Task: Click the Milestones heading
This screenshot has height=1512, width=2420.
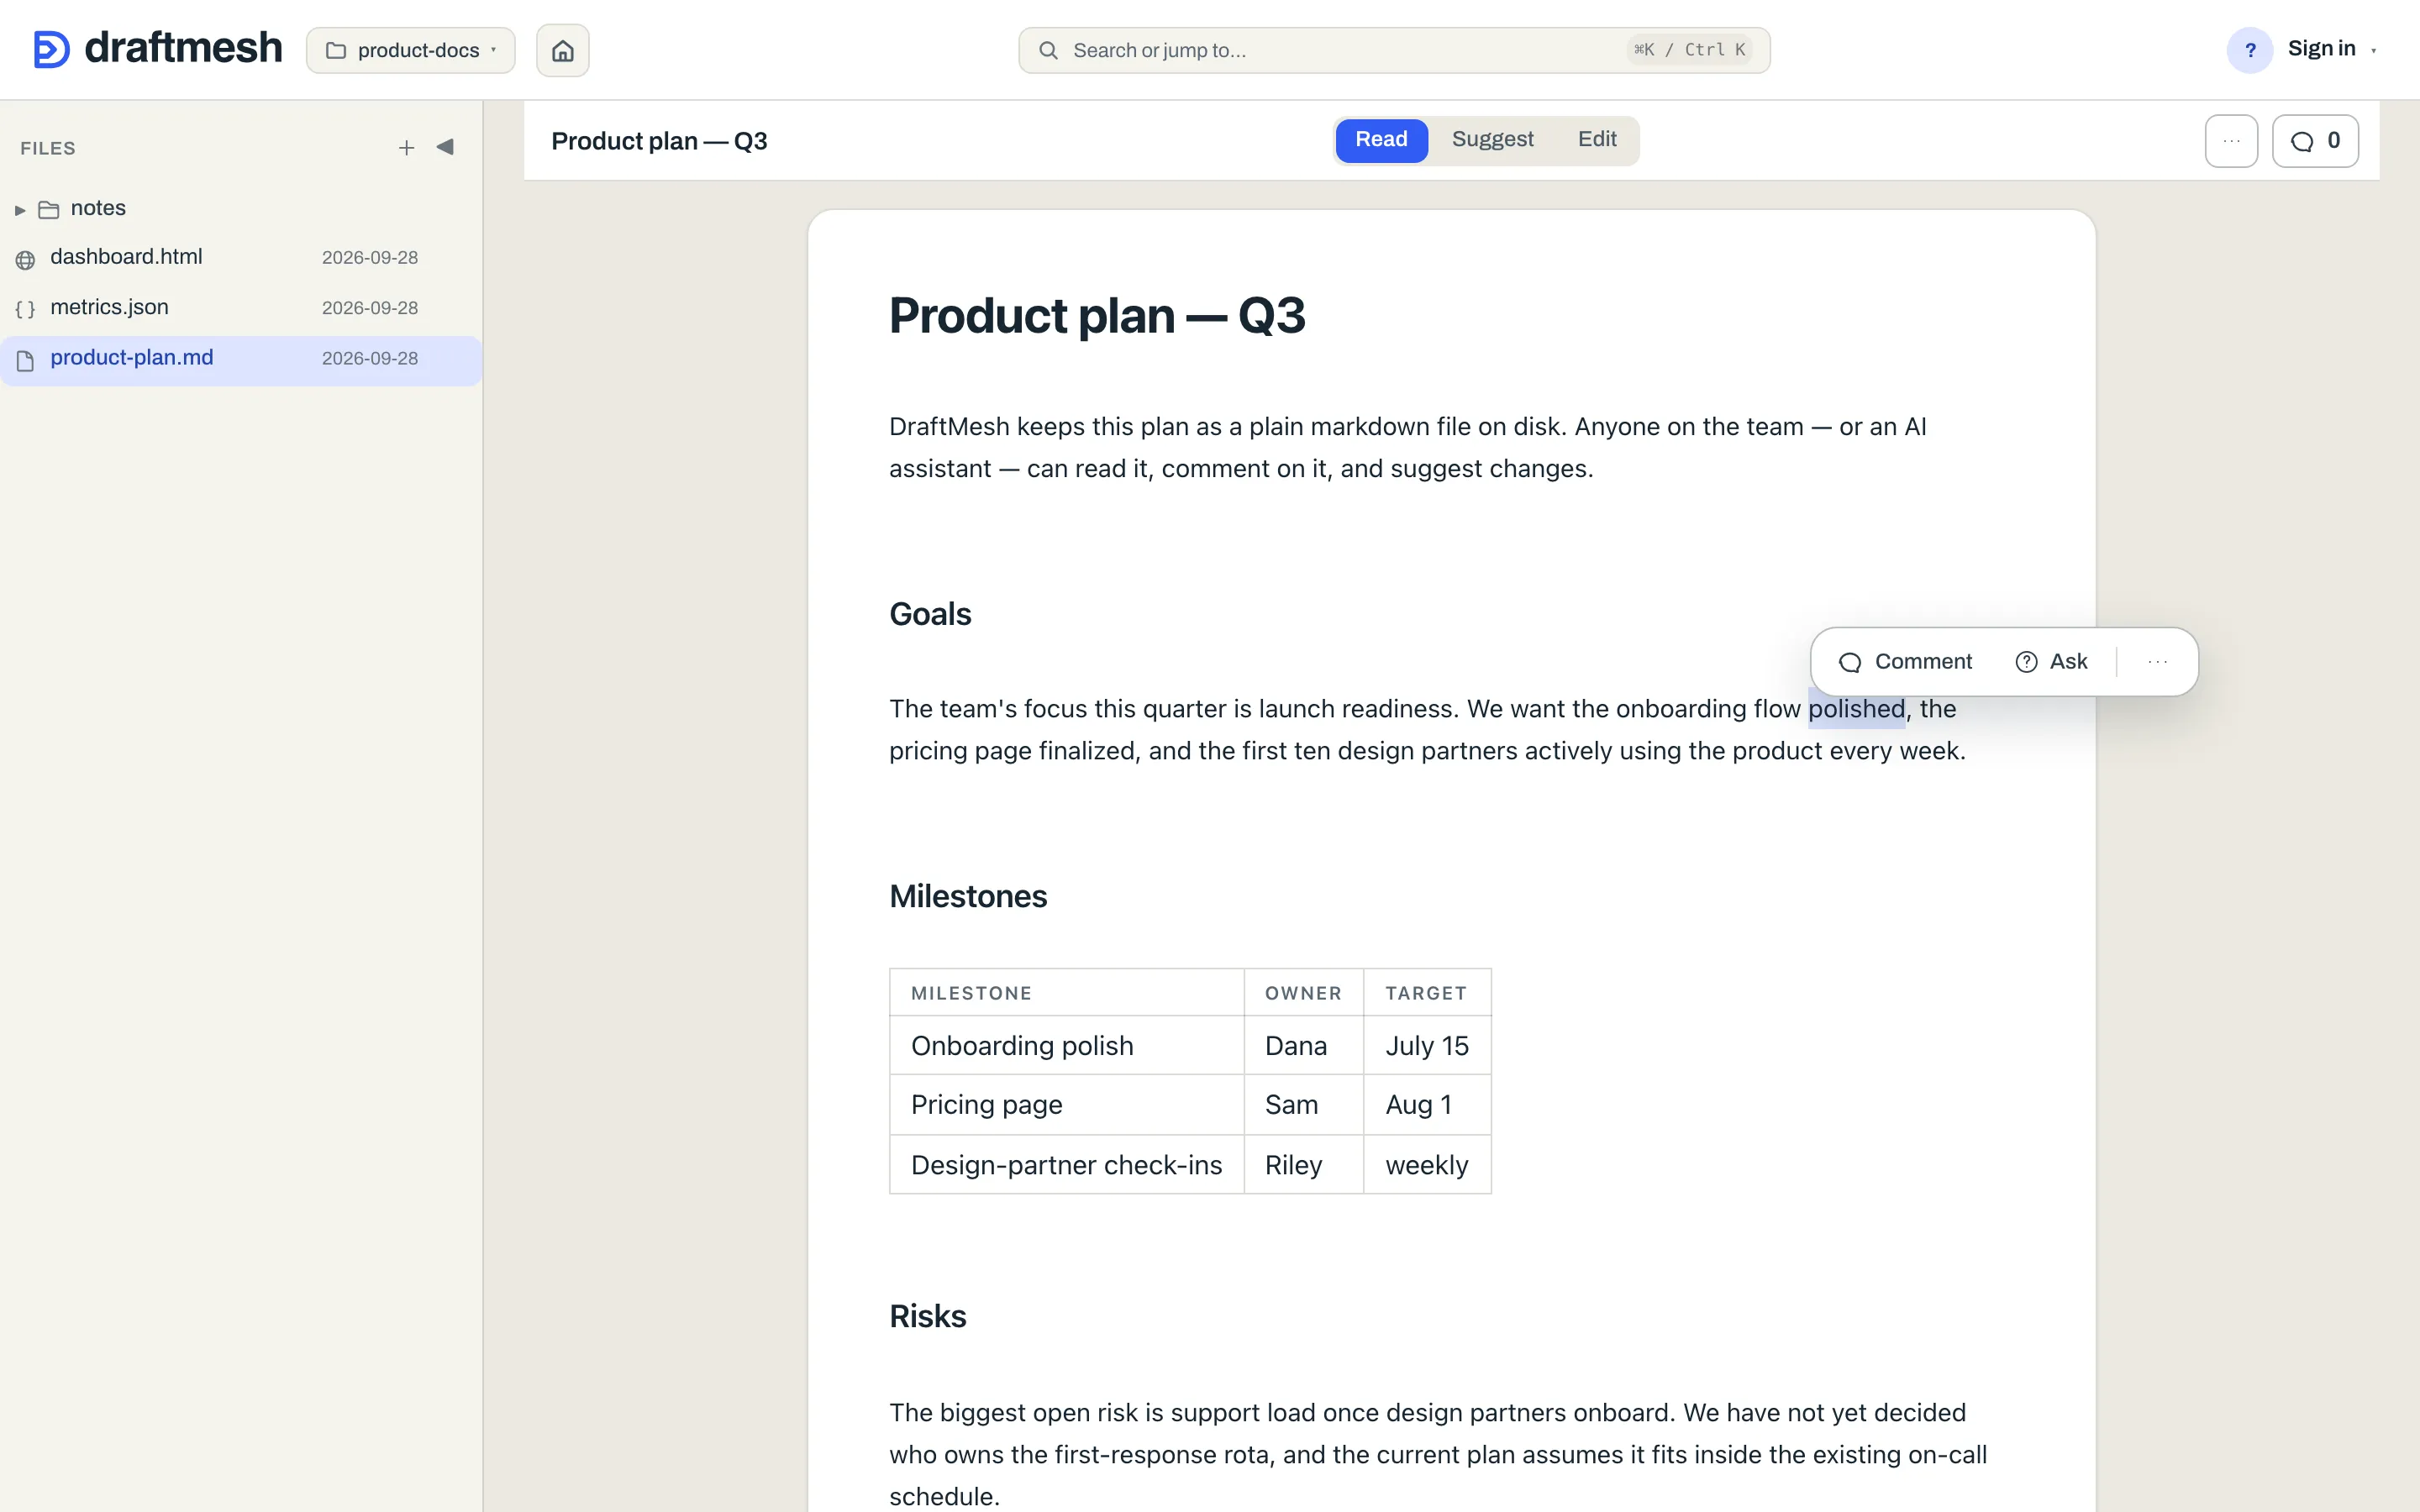Action: point(967,896)
